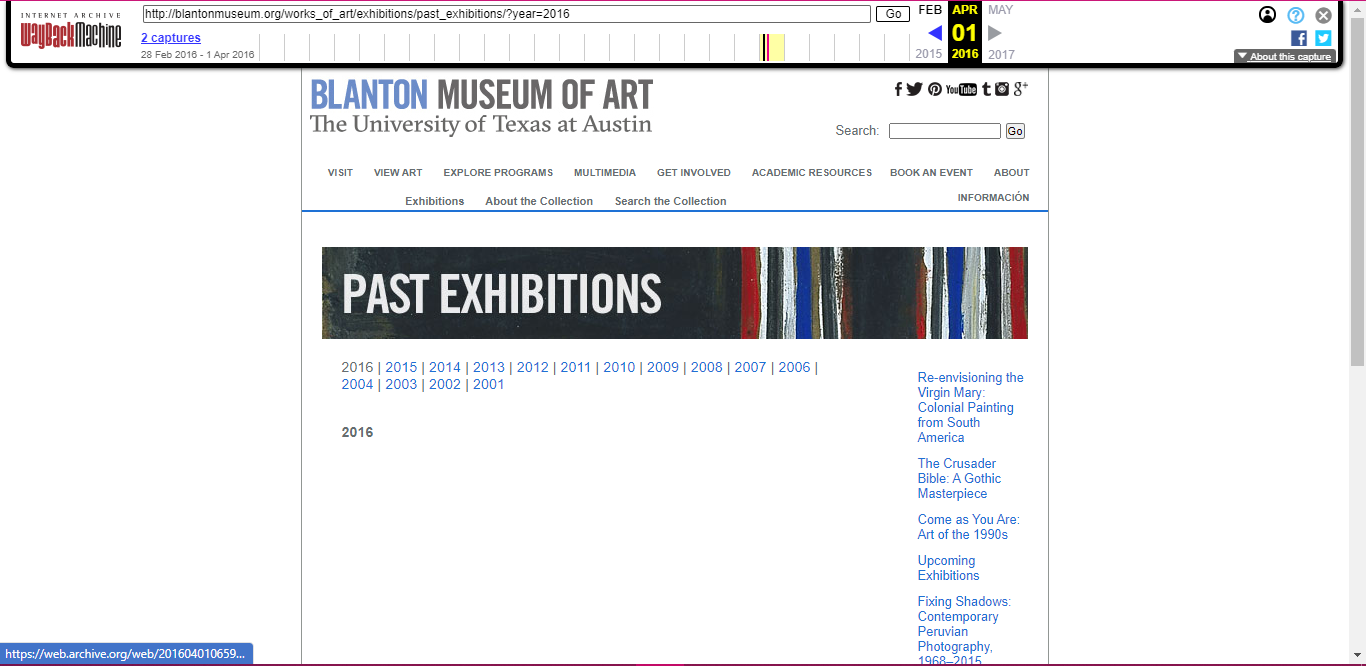Viewport: 1366px width, 666px height.
Task: Click Go button beside museum search box
Action: click(1015, 131)
